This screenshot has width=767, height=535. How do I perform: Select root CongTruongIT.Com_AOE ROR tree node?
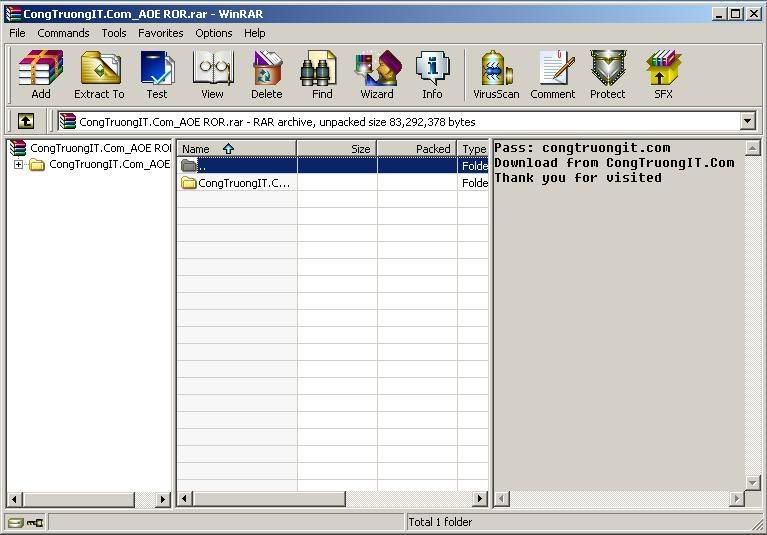point(100,148)
